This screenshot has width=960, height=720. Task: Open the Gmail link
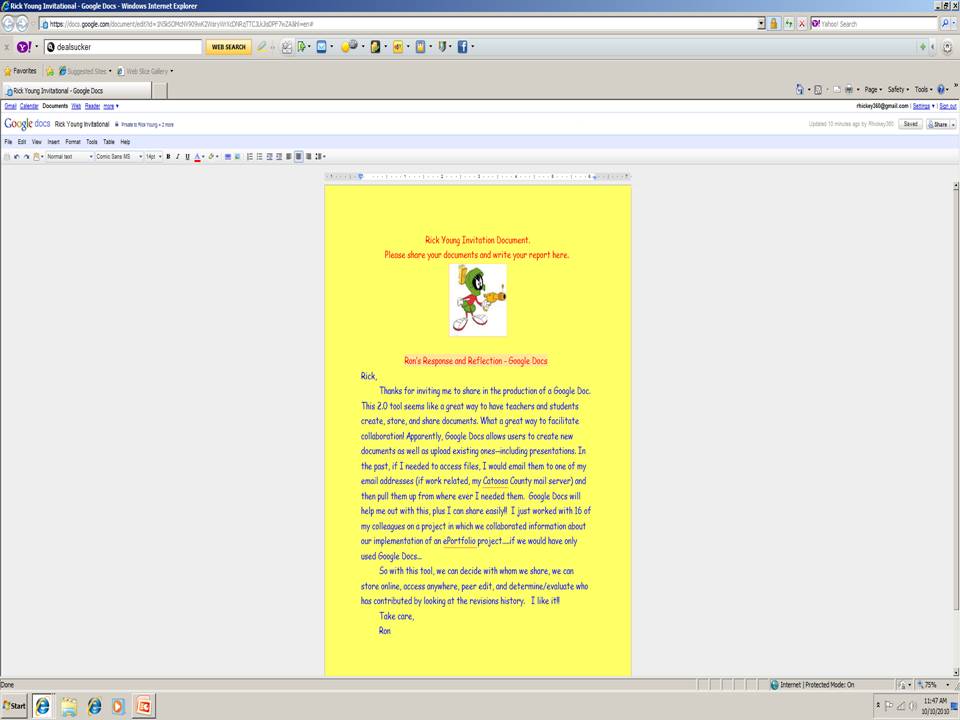(x=10, y=106)
